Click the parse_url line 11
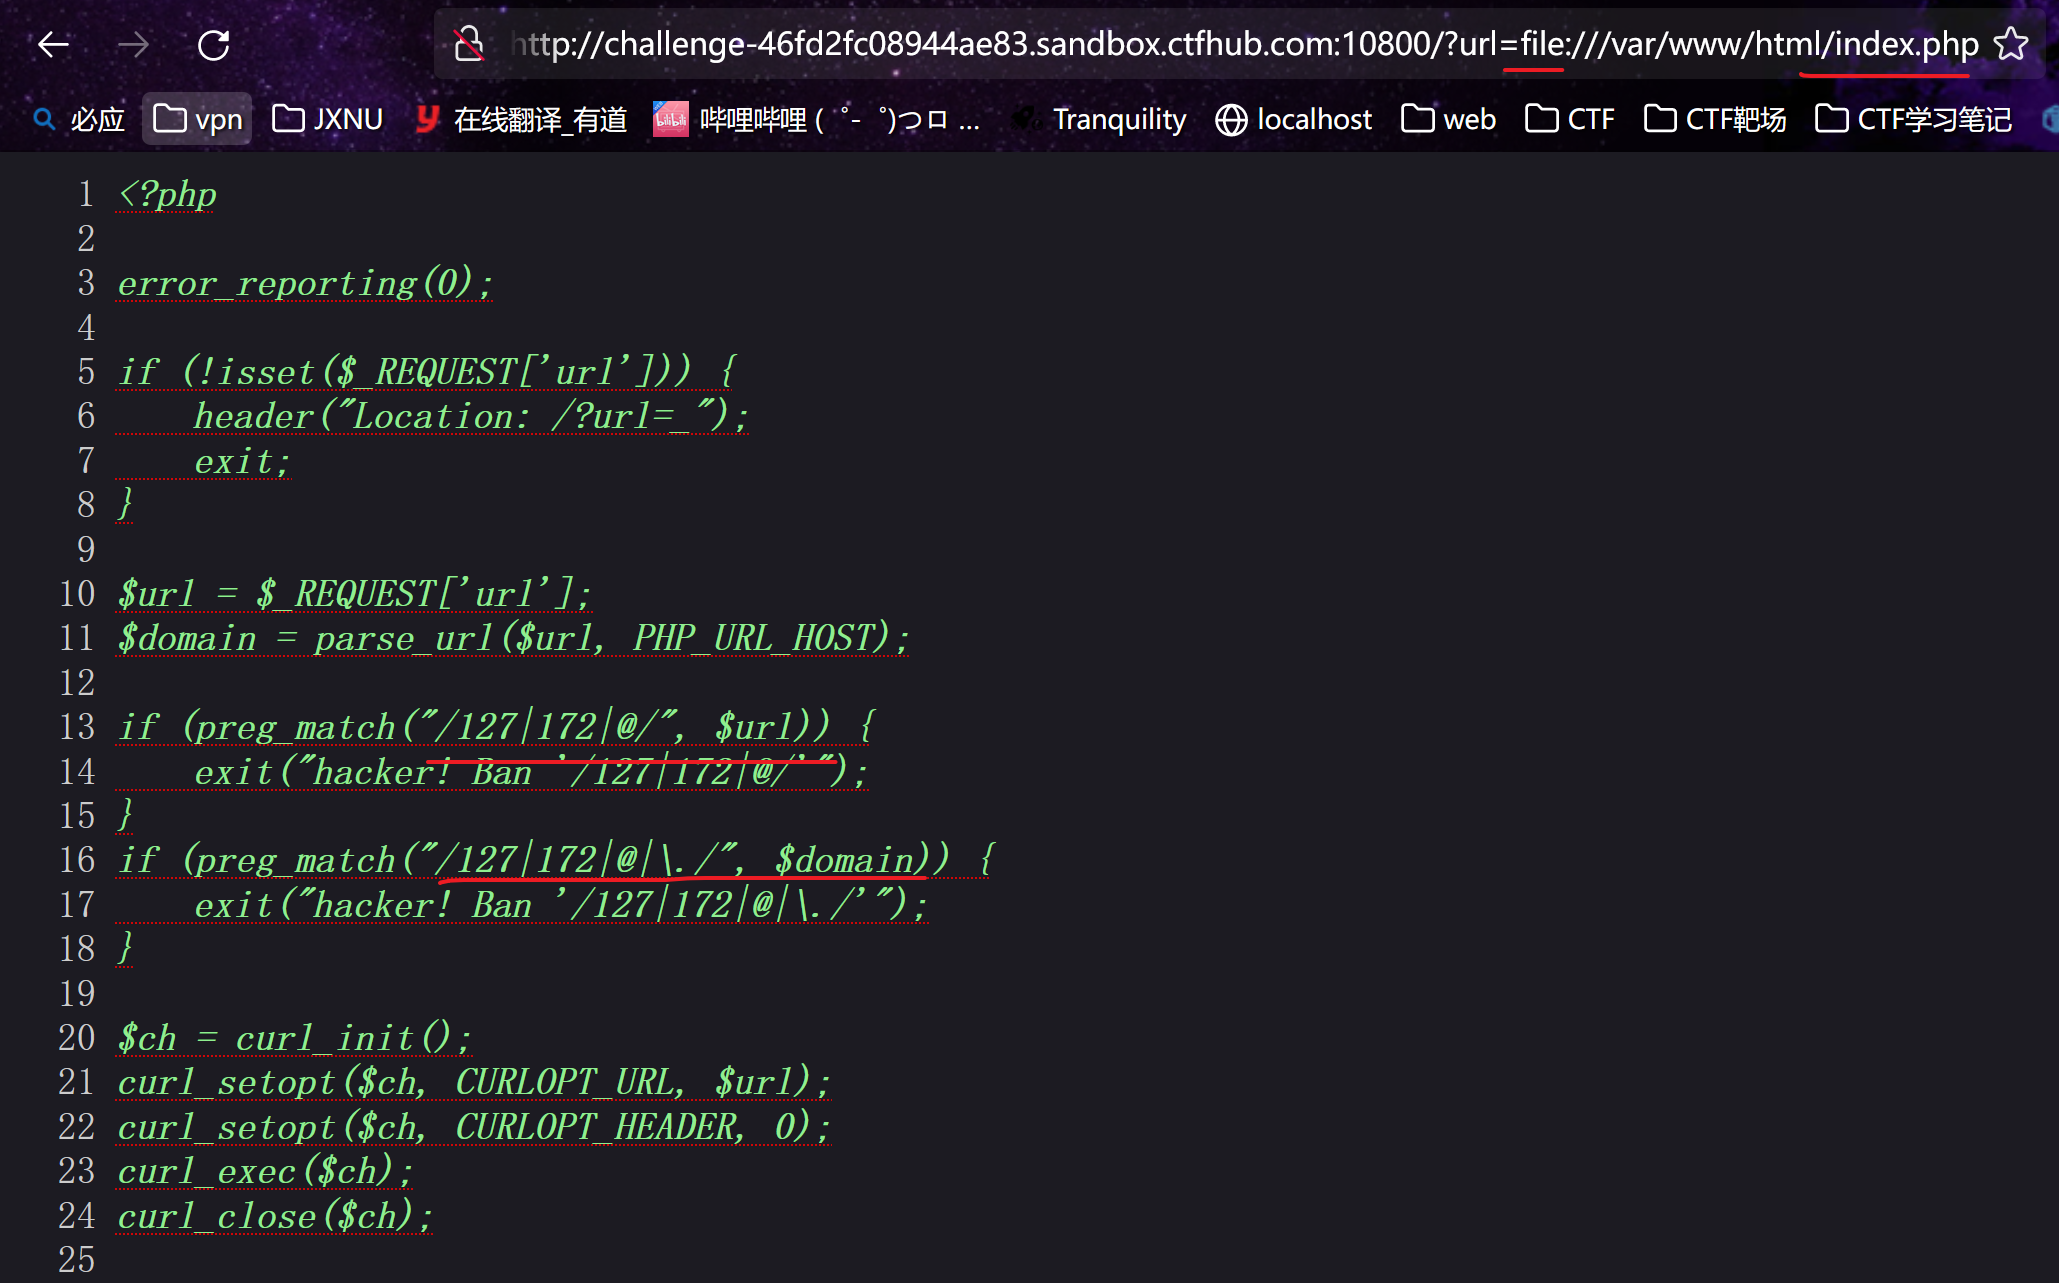The image size is (2059, 1283). 513,638
